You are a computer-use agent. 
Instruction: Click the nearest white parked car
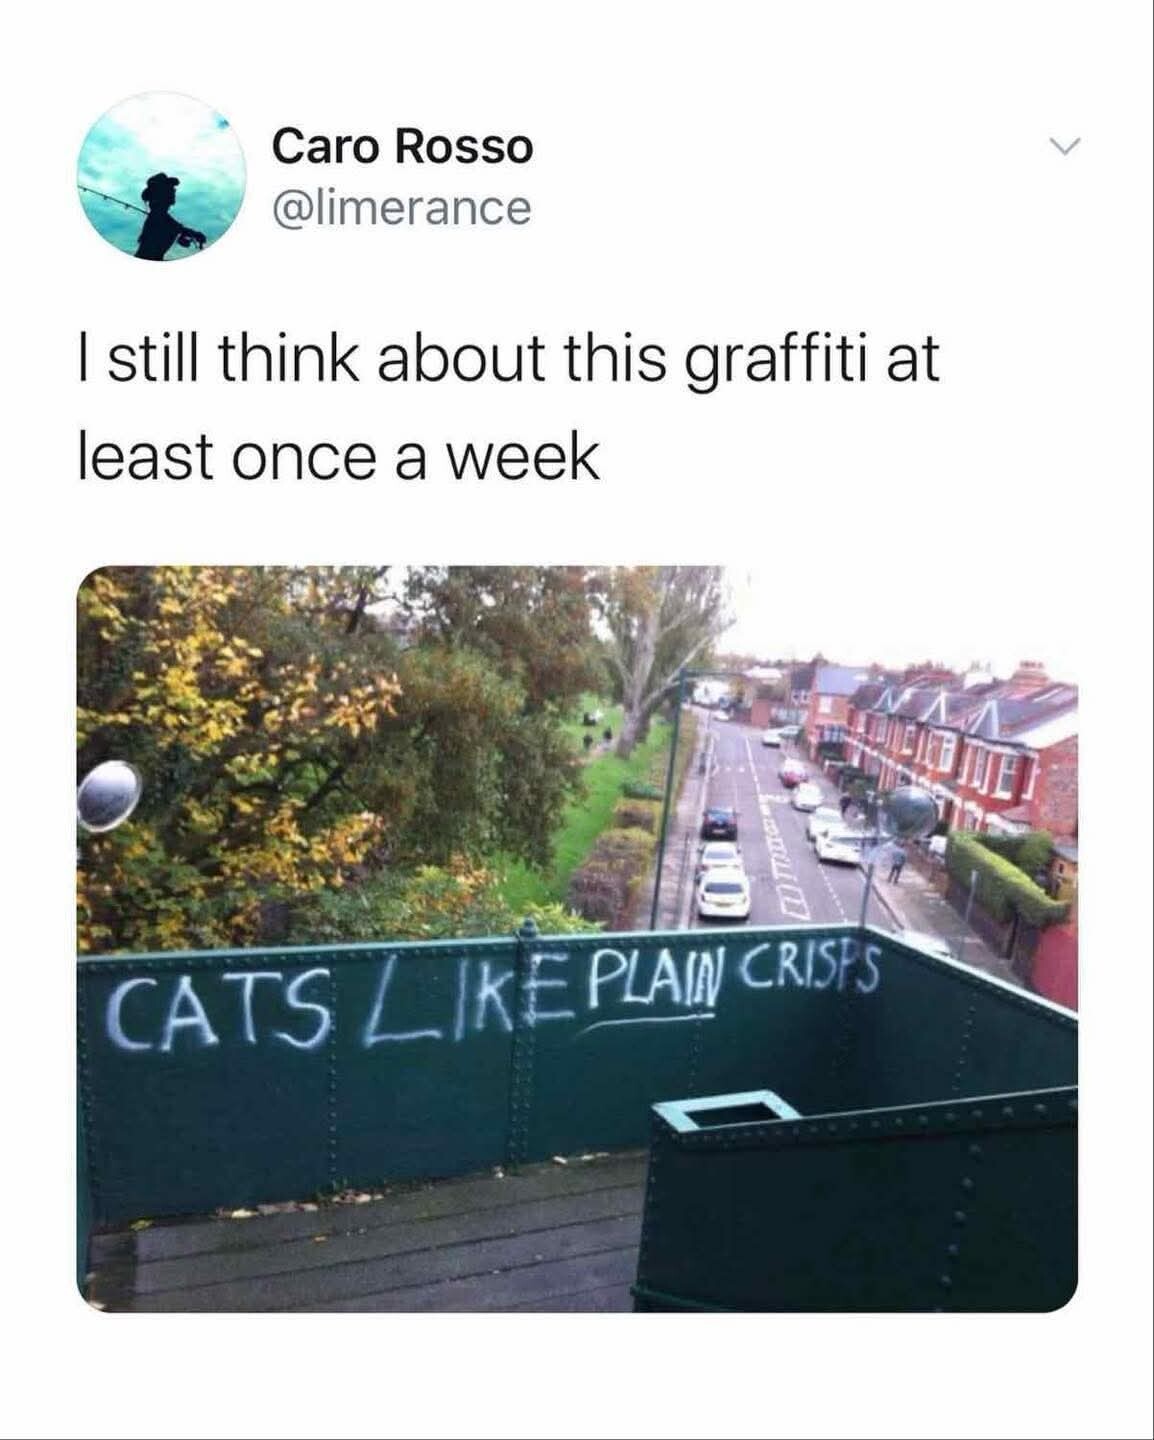tap(722, 893)
